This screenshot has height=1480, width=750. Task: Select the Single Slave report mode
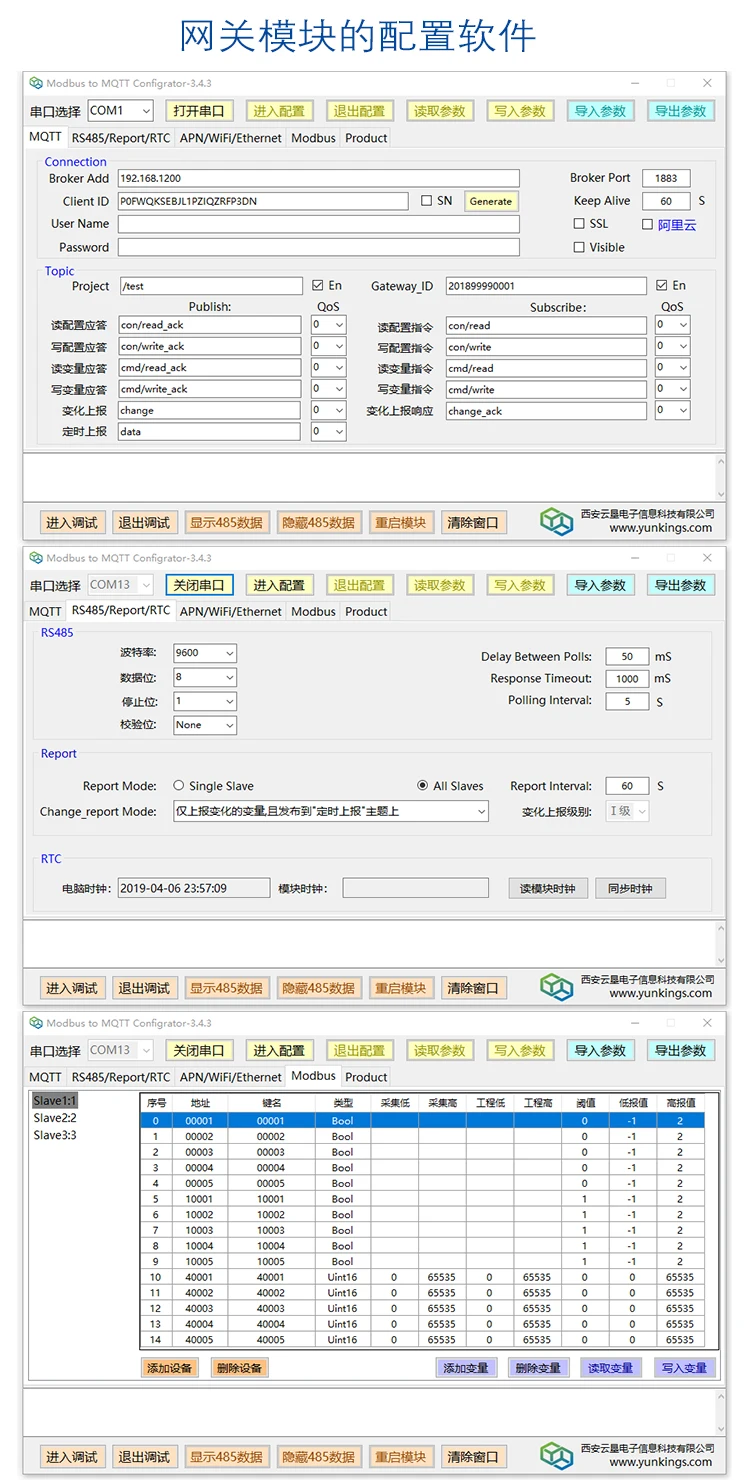point(179,786)
